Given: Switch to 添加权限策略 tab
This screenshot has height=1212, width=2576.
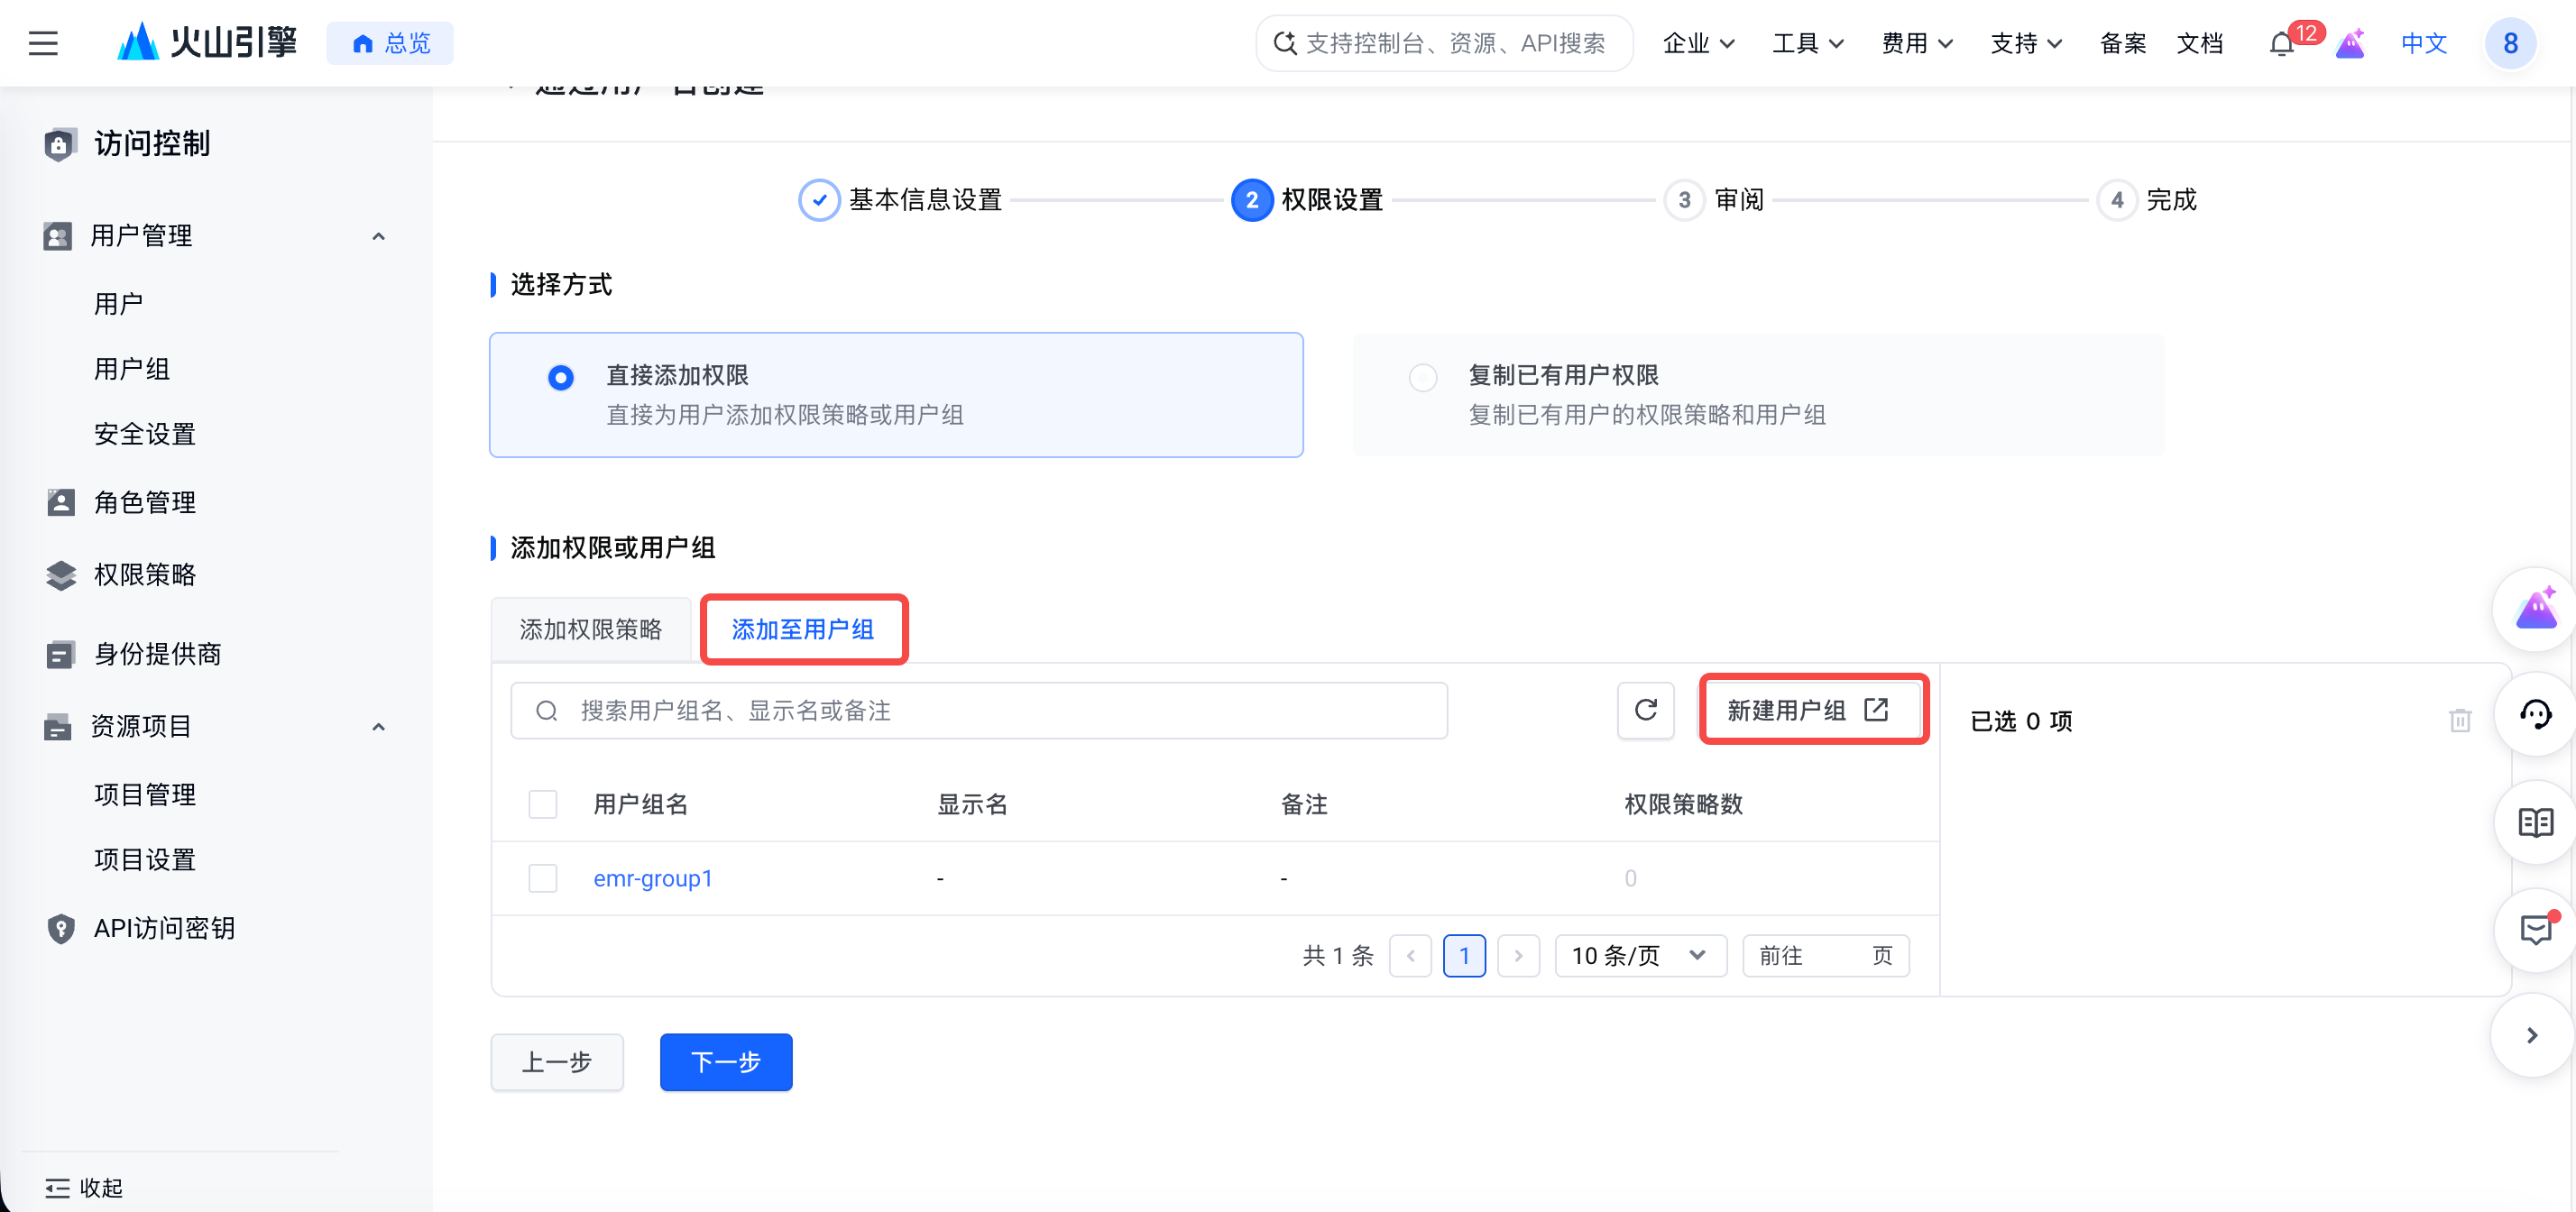Looking at the screenshot, I should [x=591, y=630].
